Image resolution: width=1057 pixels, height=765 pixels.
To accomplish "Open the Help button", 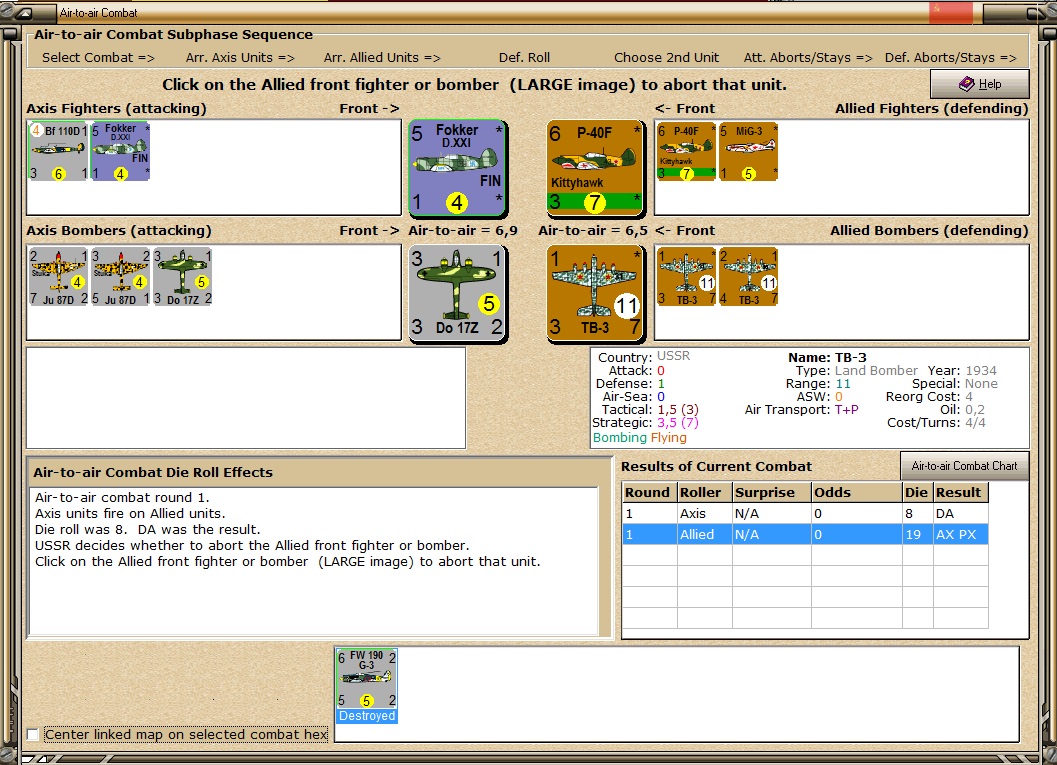I will pyautogui.click(x=979, y=84).
